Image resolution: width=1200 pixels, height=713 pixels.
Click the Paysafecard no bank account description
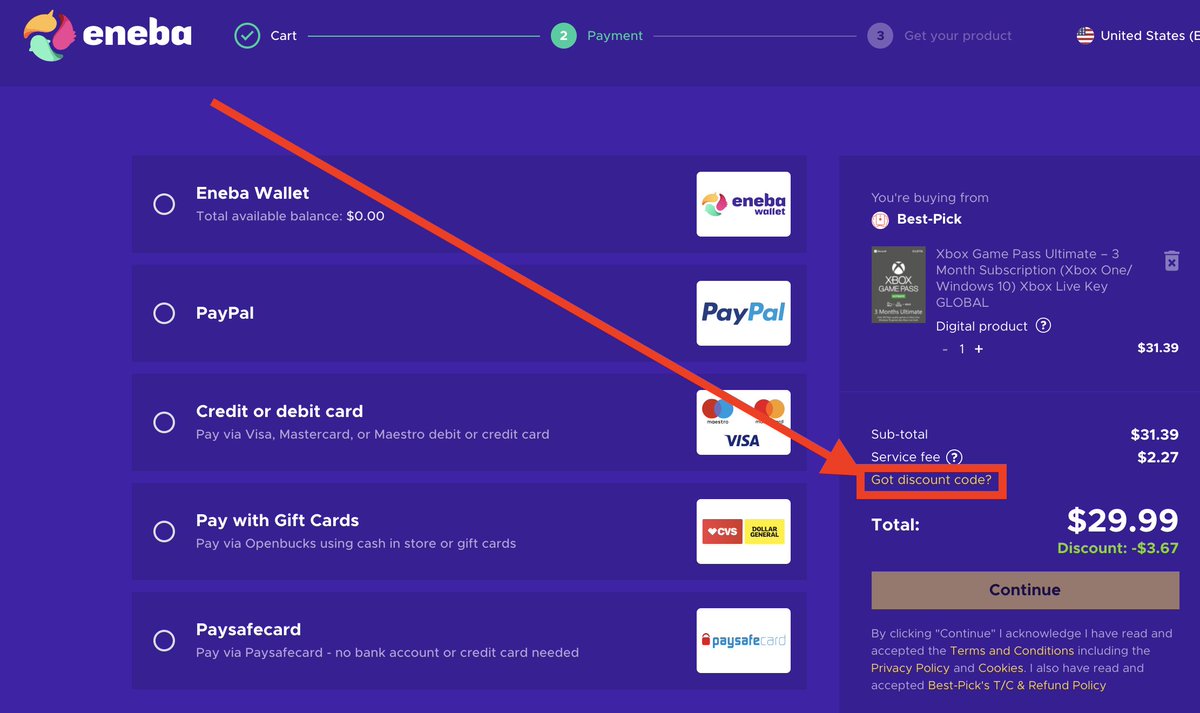[387, 653]
